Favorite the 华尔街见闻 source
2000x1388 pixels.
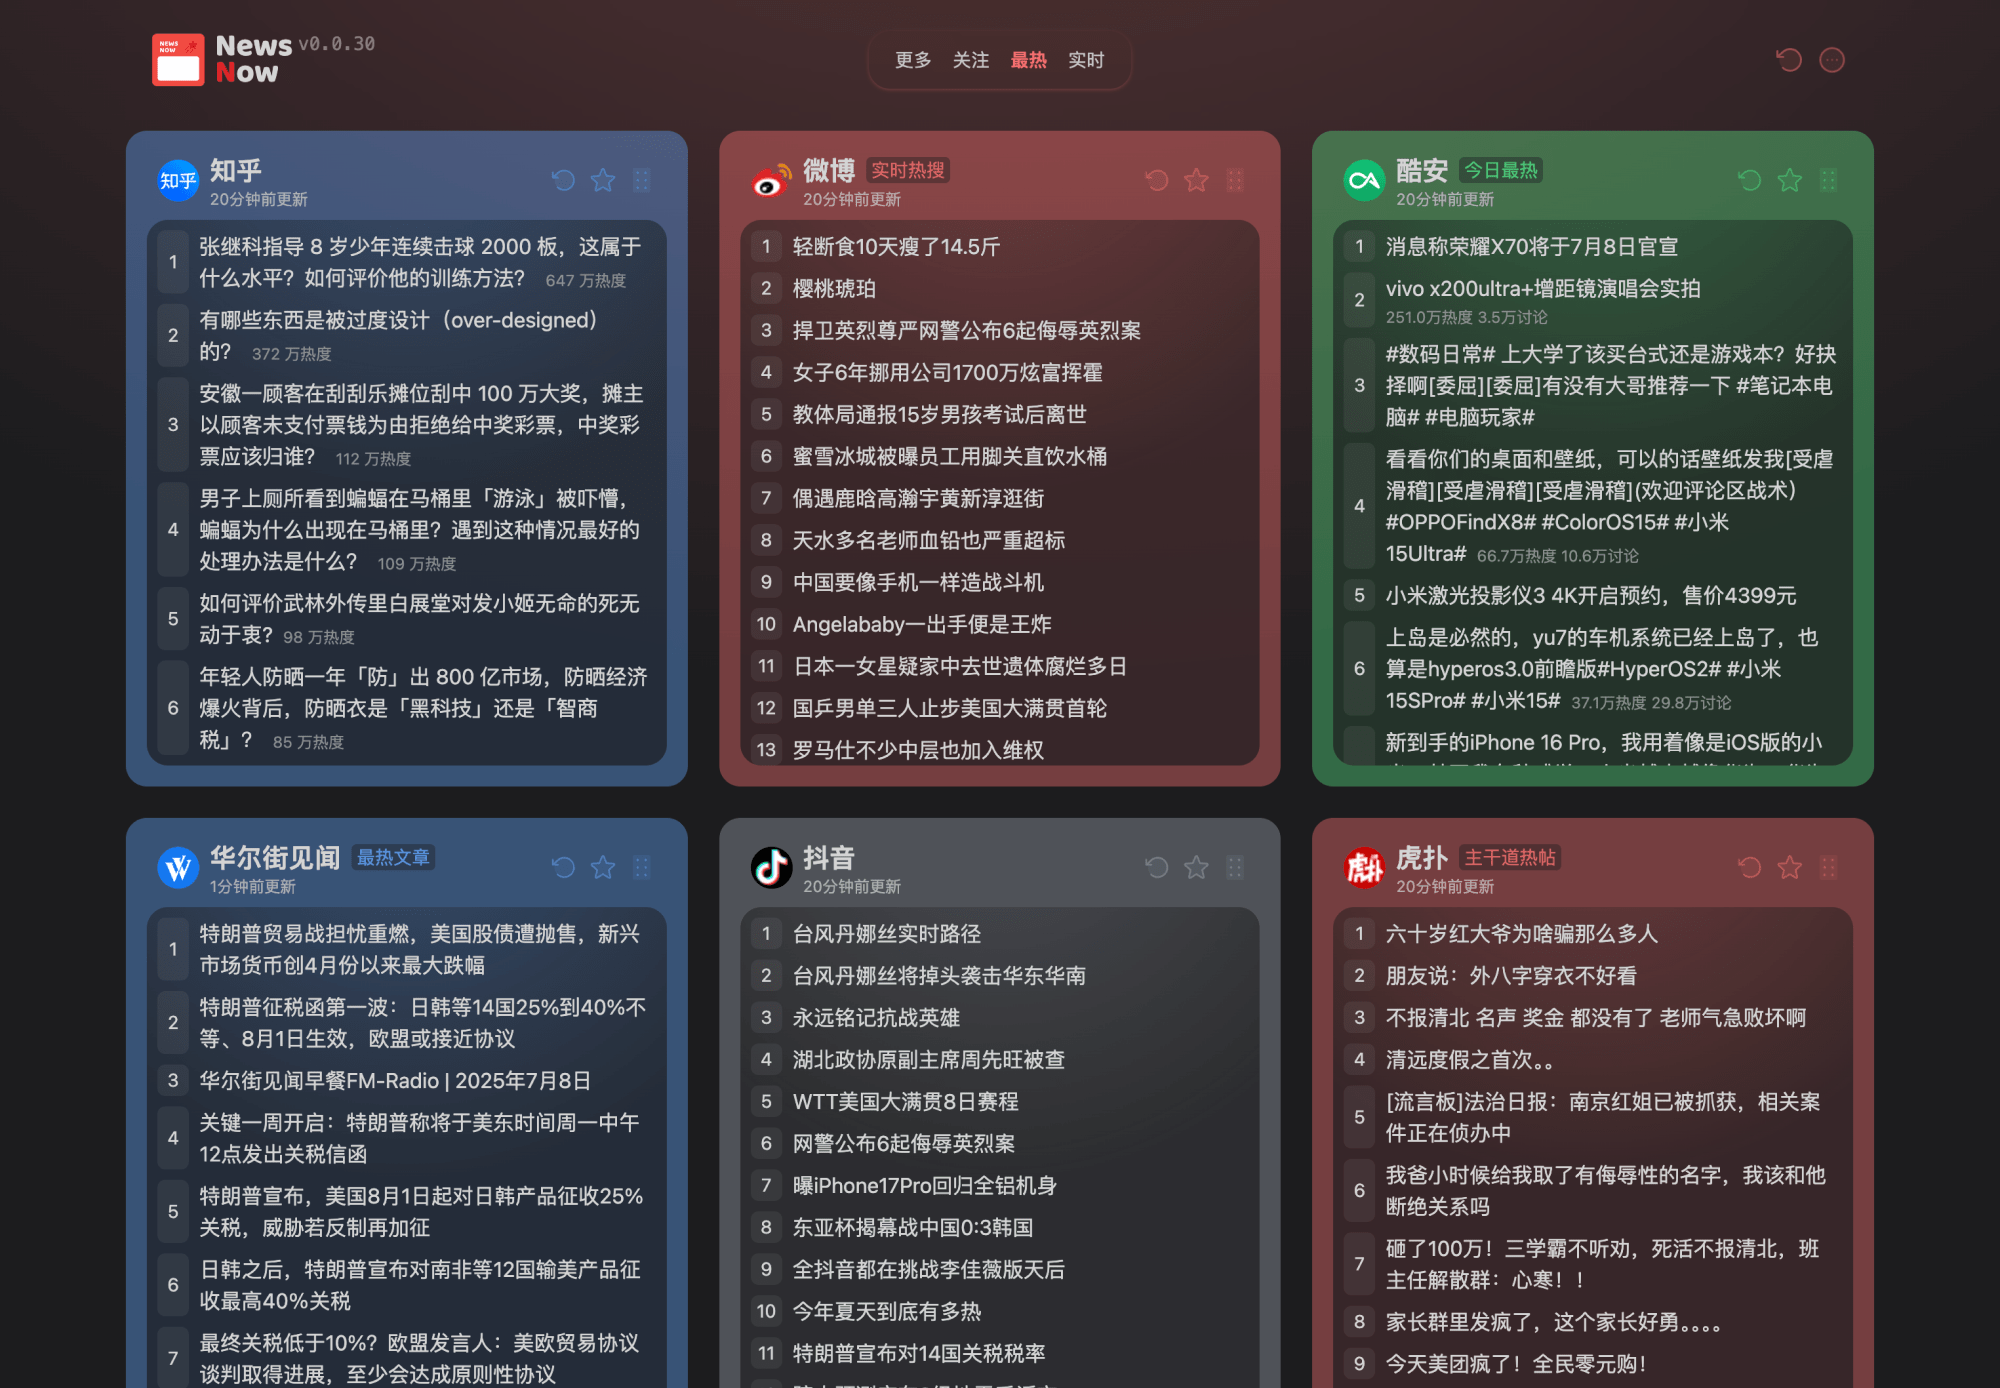coord(603,867)
